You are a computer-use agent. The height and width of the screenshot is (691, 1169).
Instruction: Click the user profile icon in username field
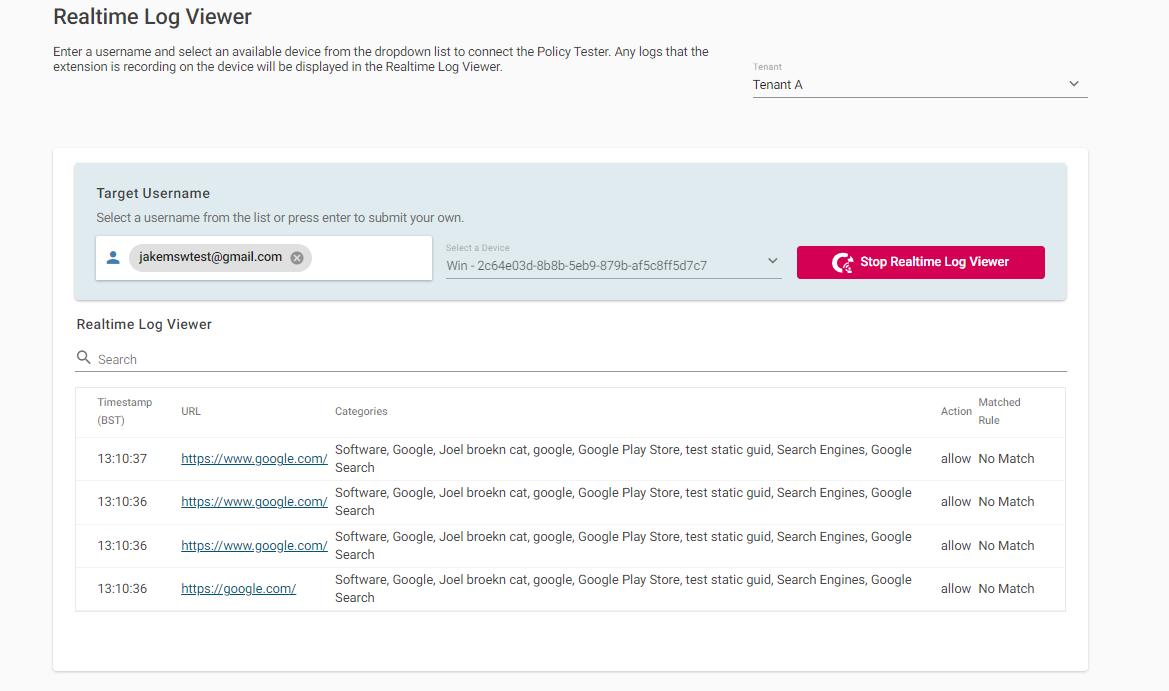pyautogui.click(x=113, y=258)
